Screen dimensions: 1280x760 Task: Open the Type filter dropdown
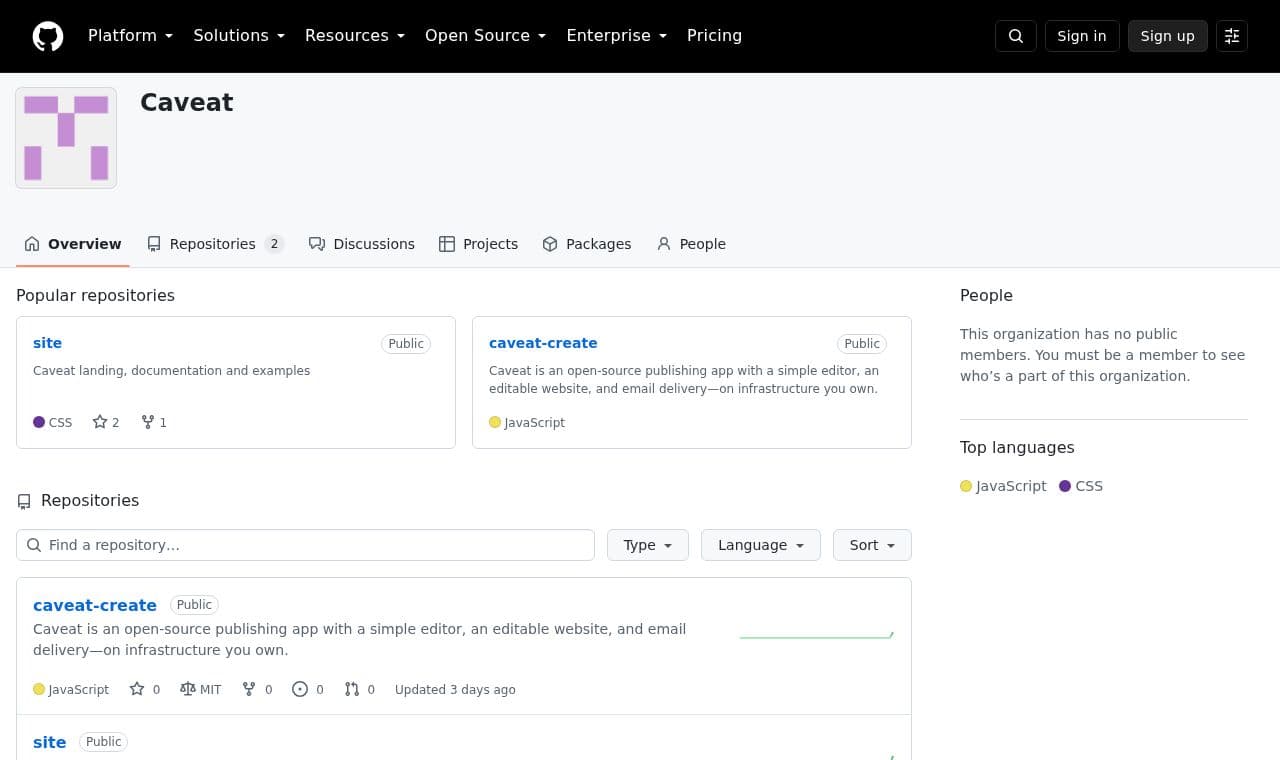coord(648,545)
